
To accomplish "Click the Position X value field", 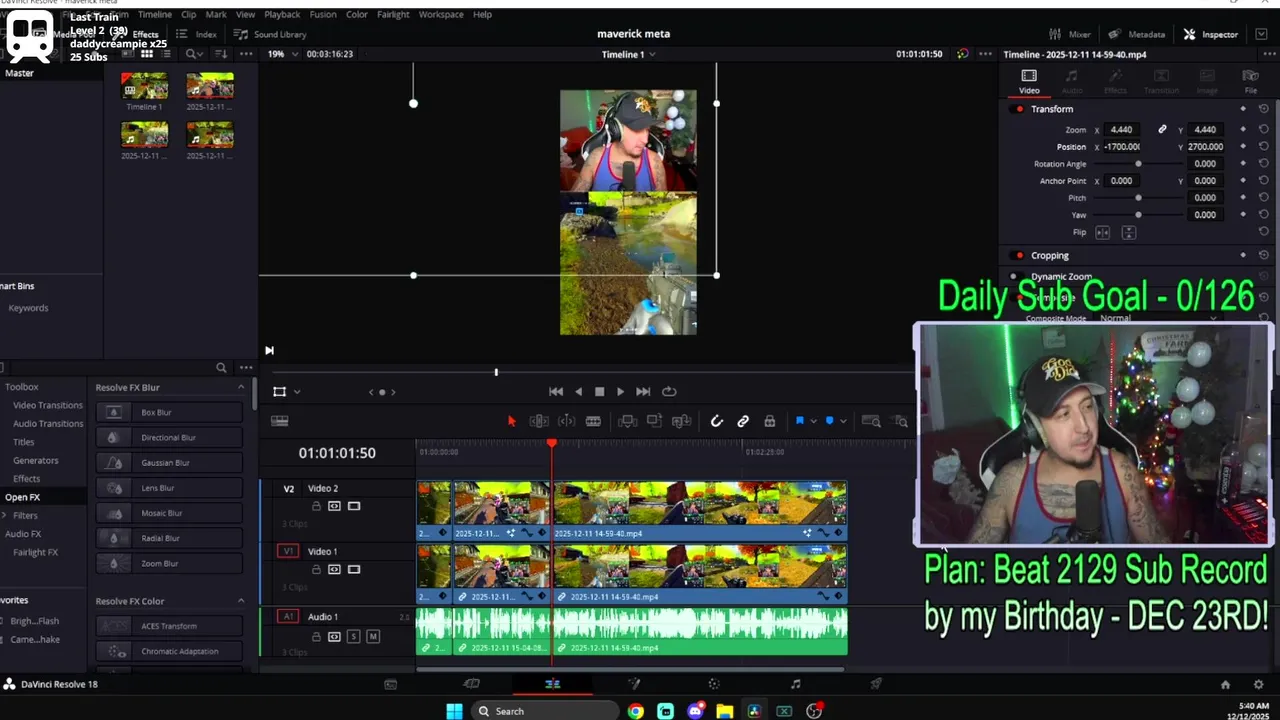I will 1122,147.
